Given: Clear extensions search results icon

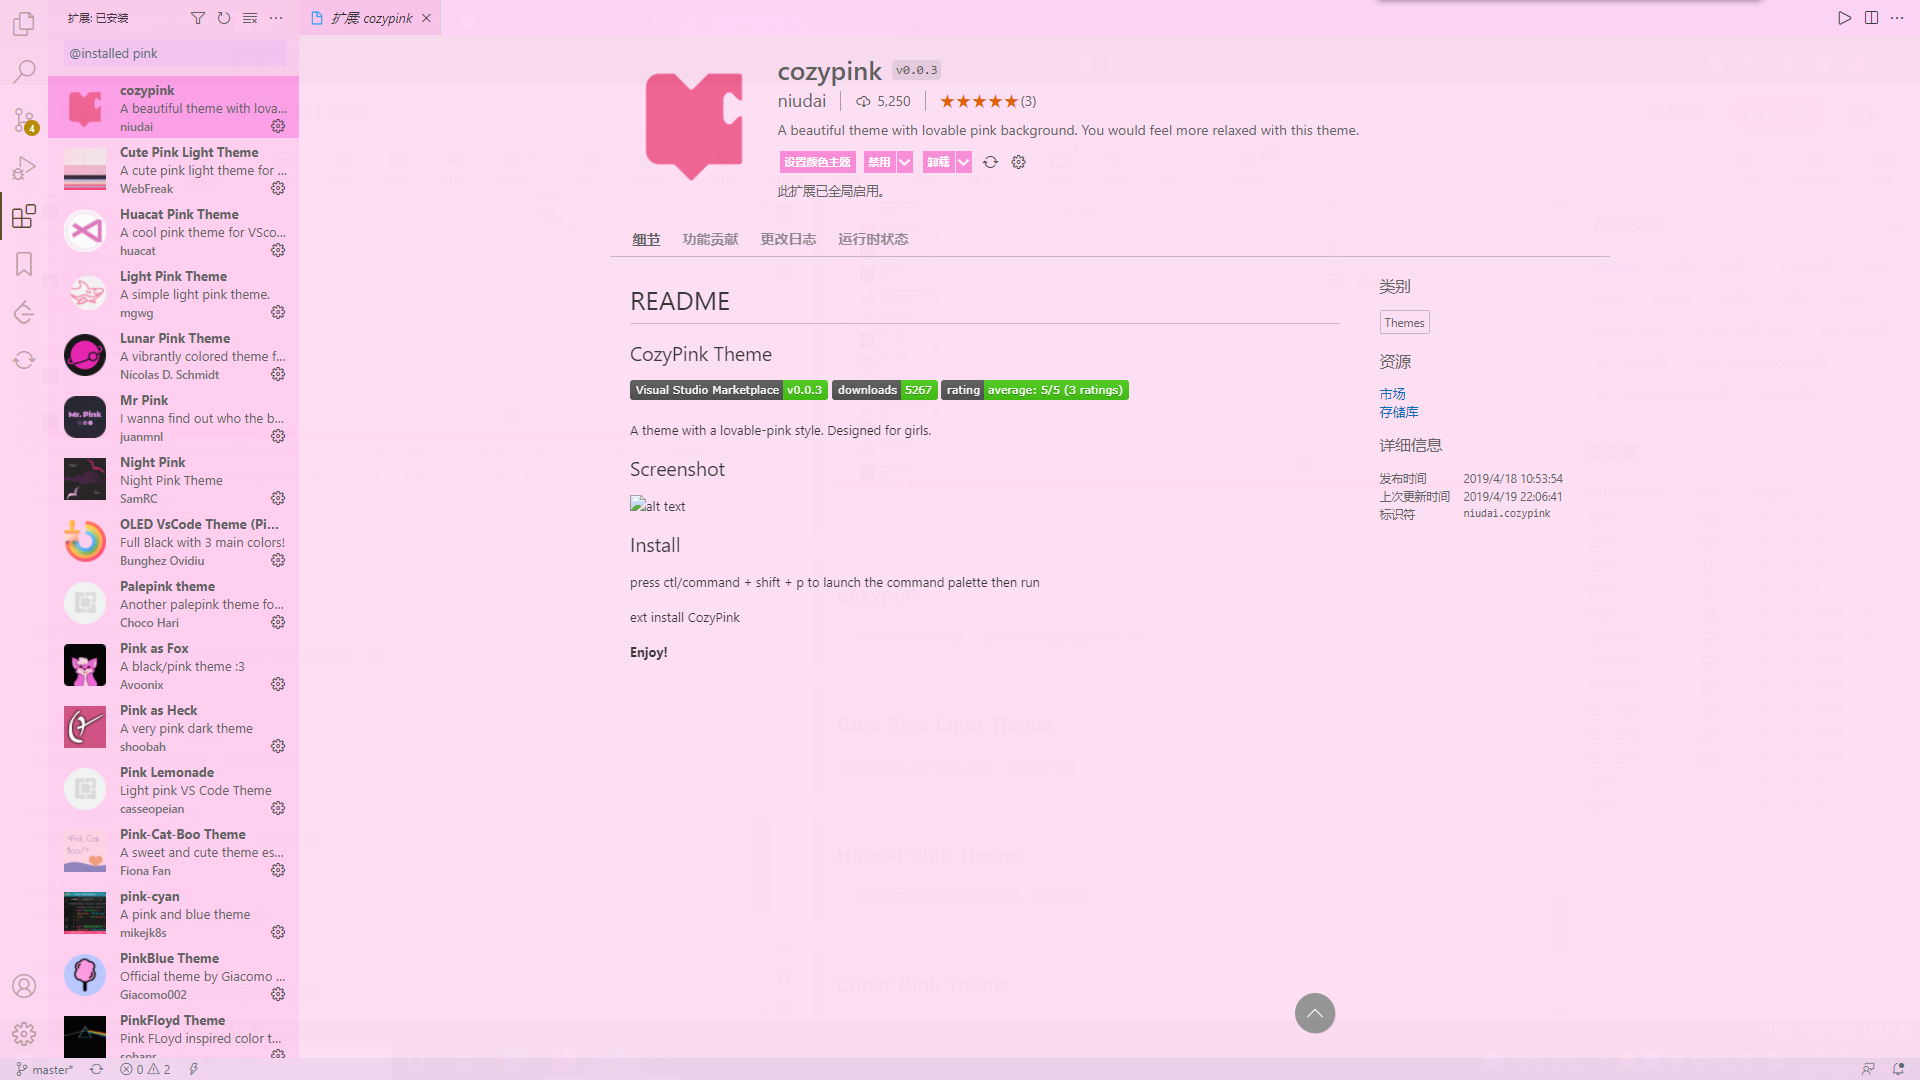Looking at the screenshot, I should tap(250, 18).
